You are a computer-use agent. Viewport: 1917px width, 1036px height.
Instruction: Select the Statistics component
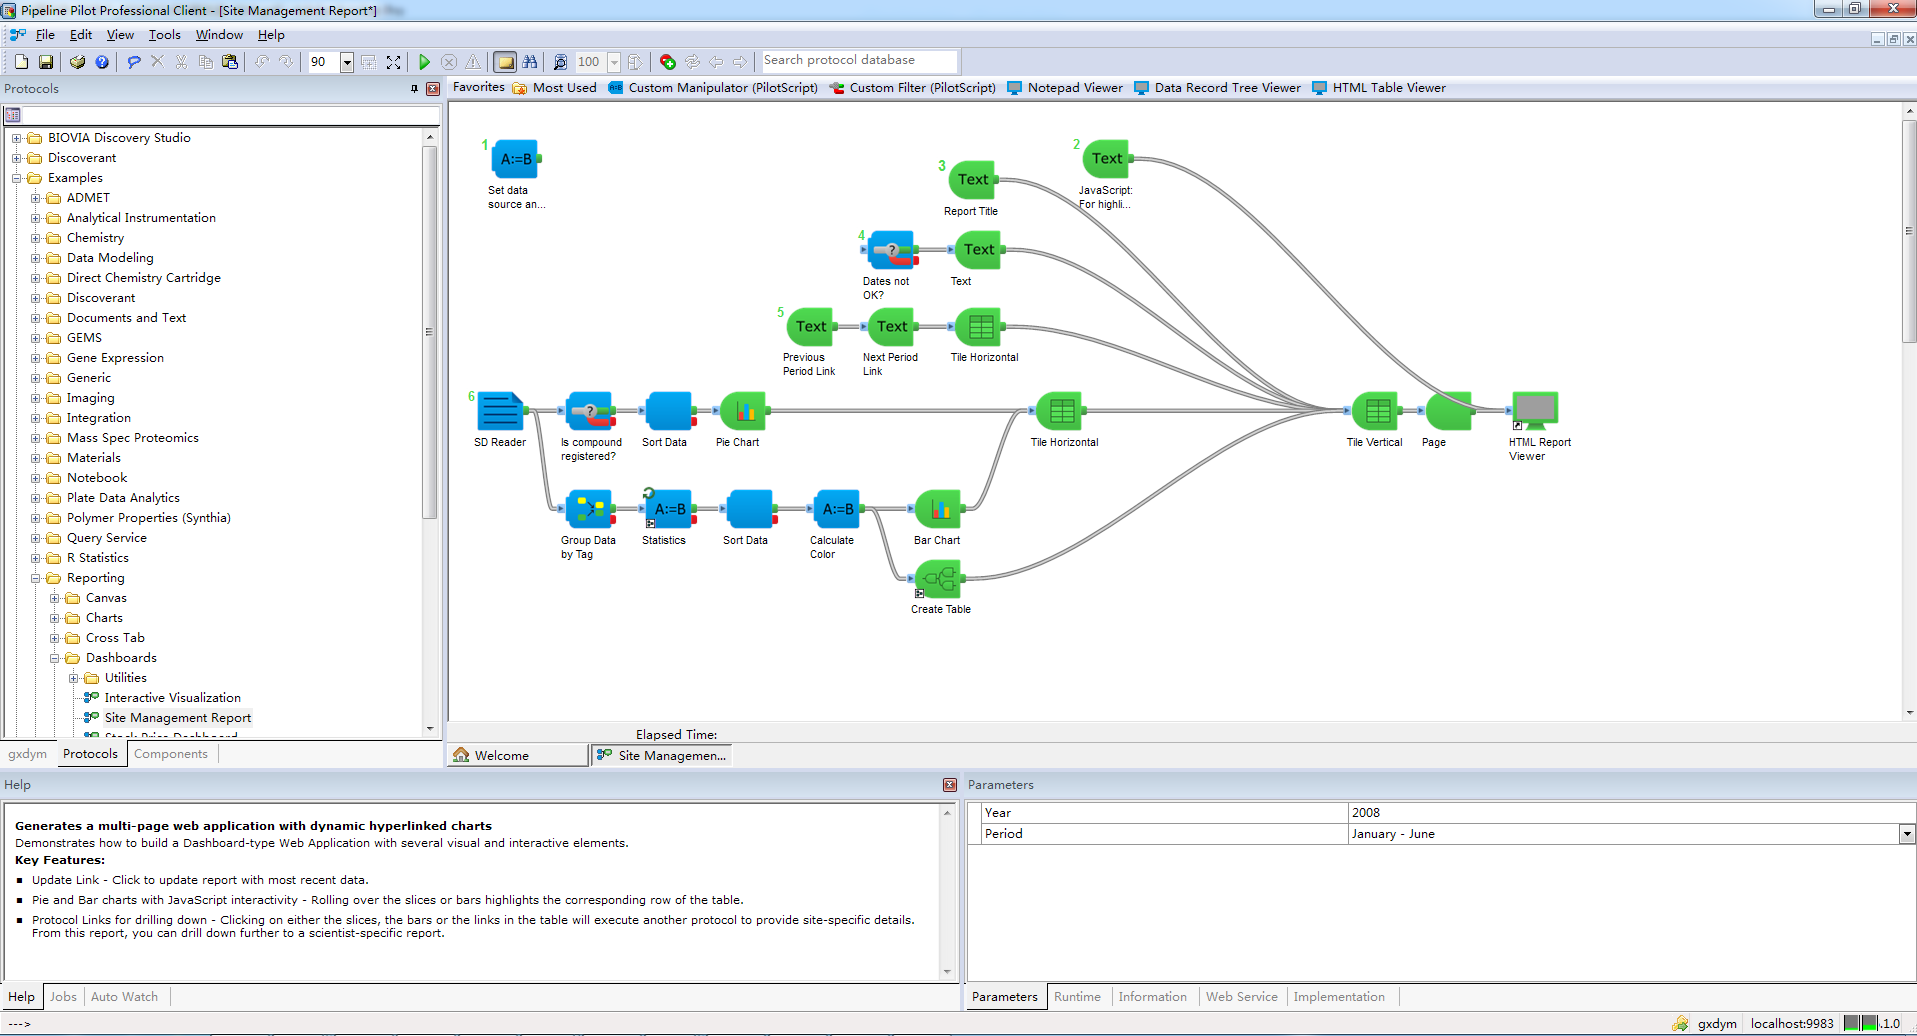670,508
